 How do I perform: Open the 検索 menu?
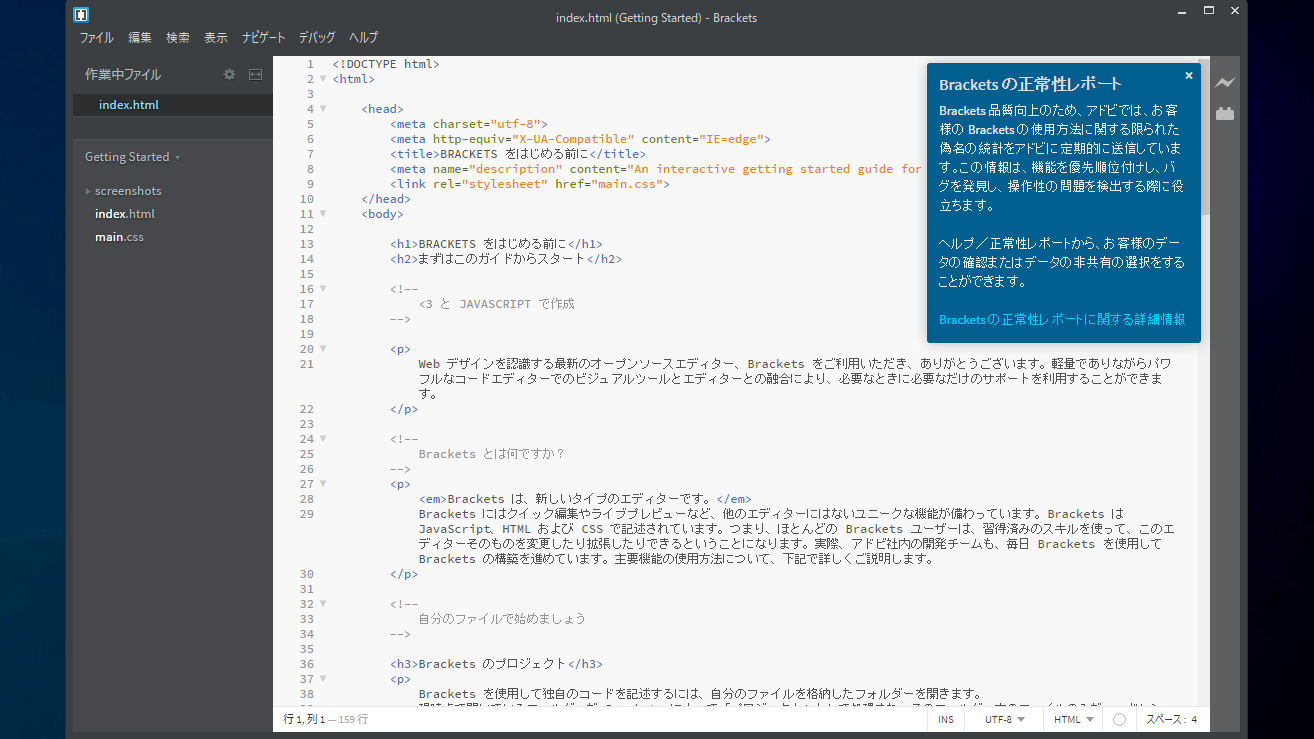click(178, 38)
